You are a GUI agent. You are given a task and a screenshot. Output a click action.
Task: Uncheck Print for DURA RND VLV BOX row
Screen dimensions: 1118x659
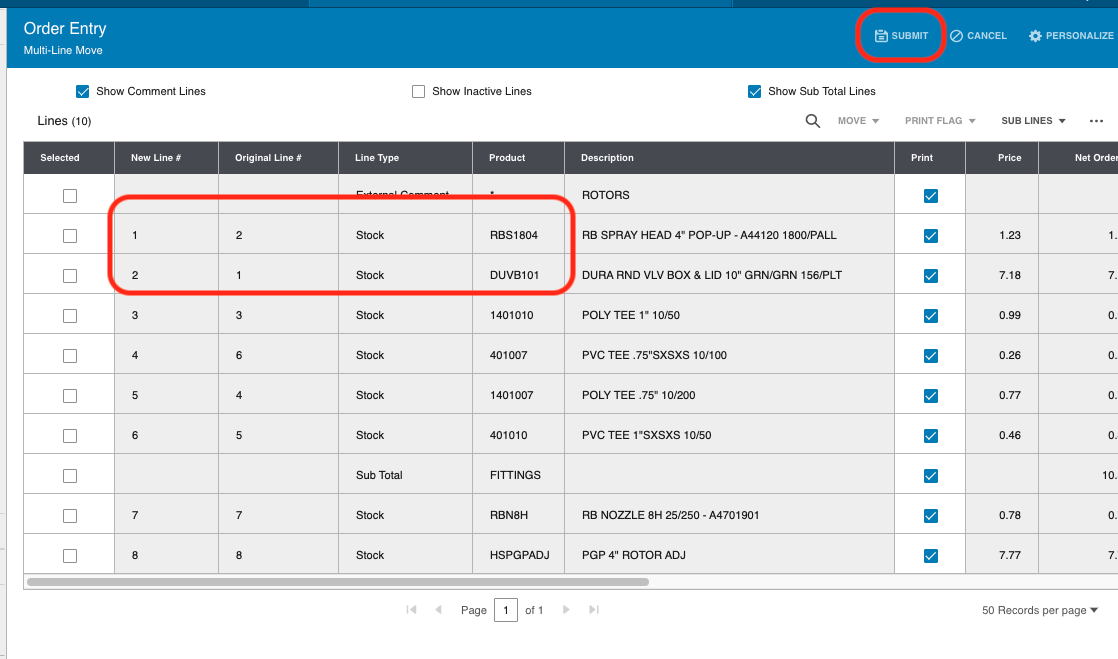930,276
